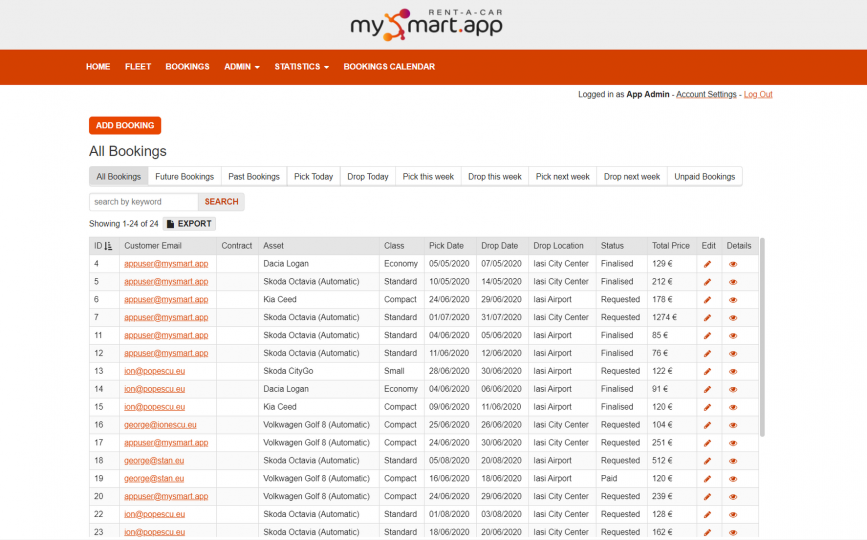Screen dimensions: 867x540
Task: View details eye icon for booking 16
Action: [x=733, y=425]
